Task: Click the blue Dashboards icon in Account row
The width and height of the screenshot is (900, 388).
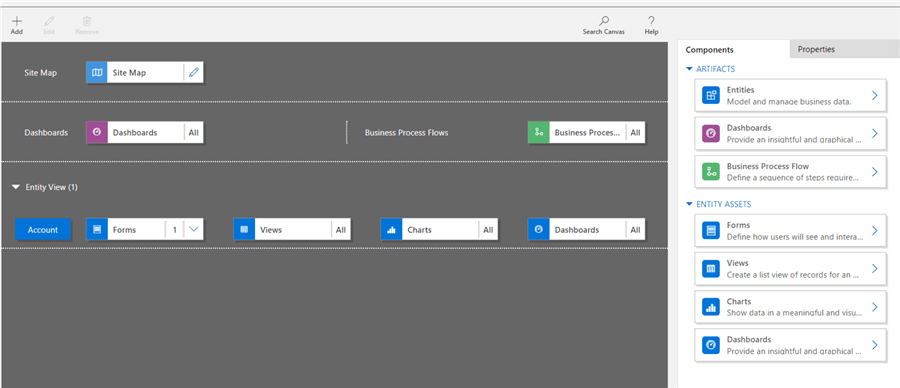Action: [x=538, y=230]
